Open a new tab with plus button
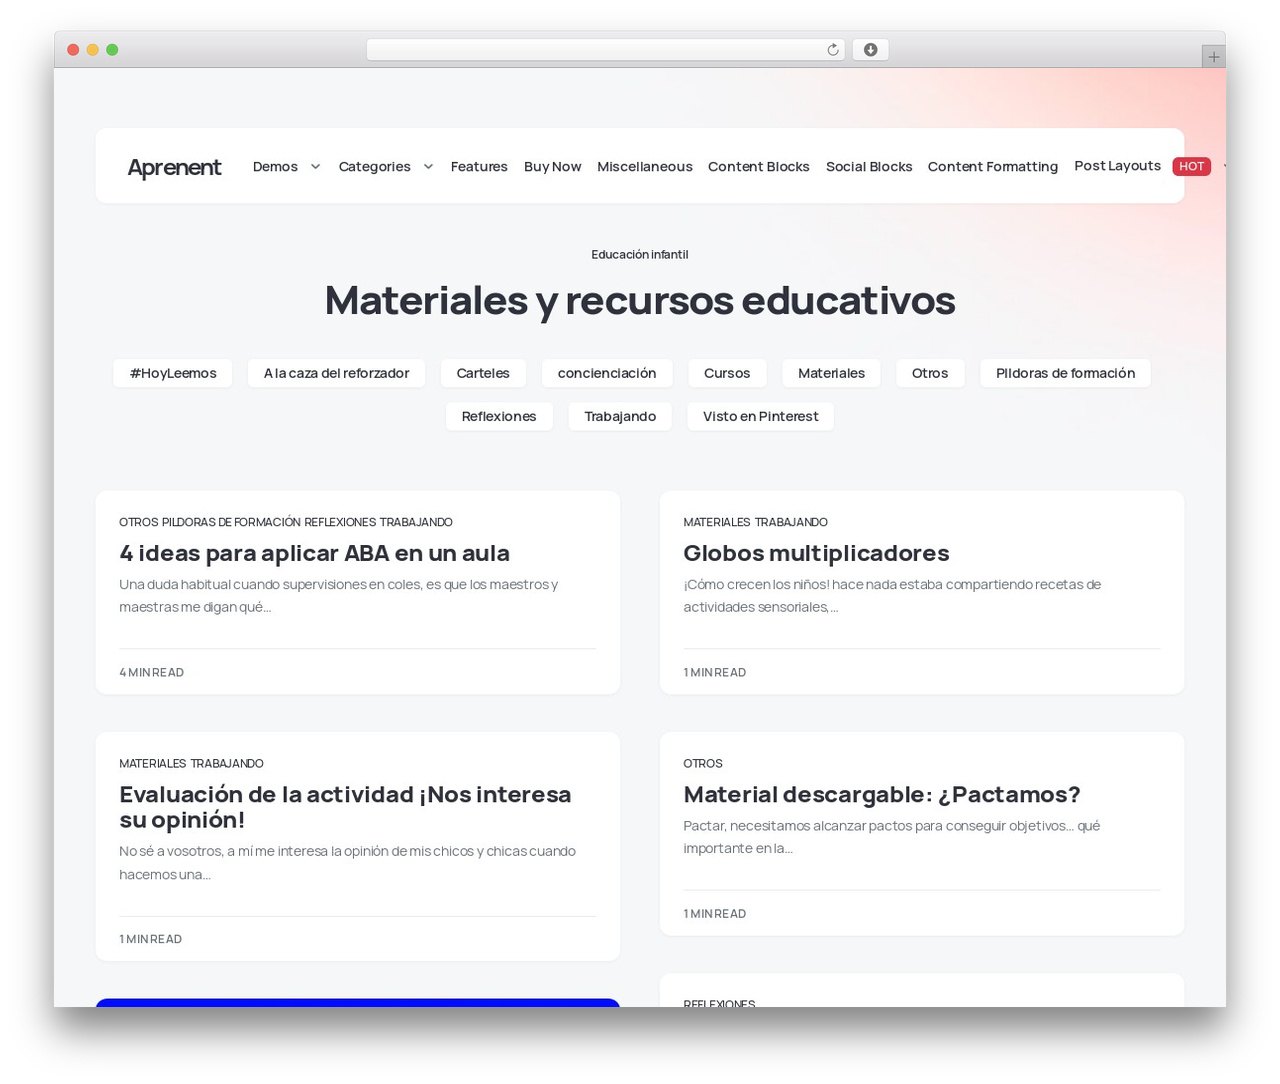 click(1213, 57)
